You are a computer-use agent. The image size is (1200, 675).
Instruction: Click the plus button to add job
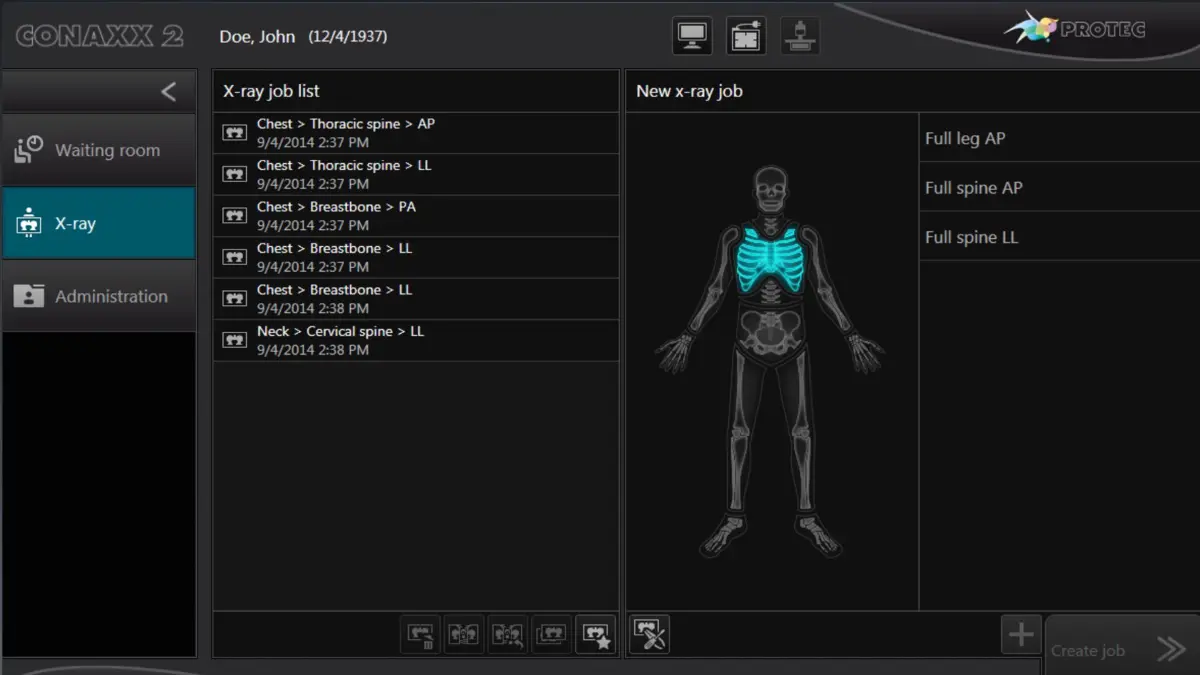(1021, 635)
